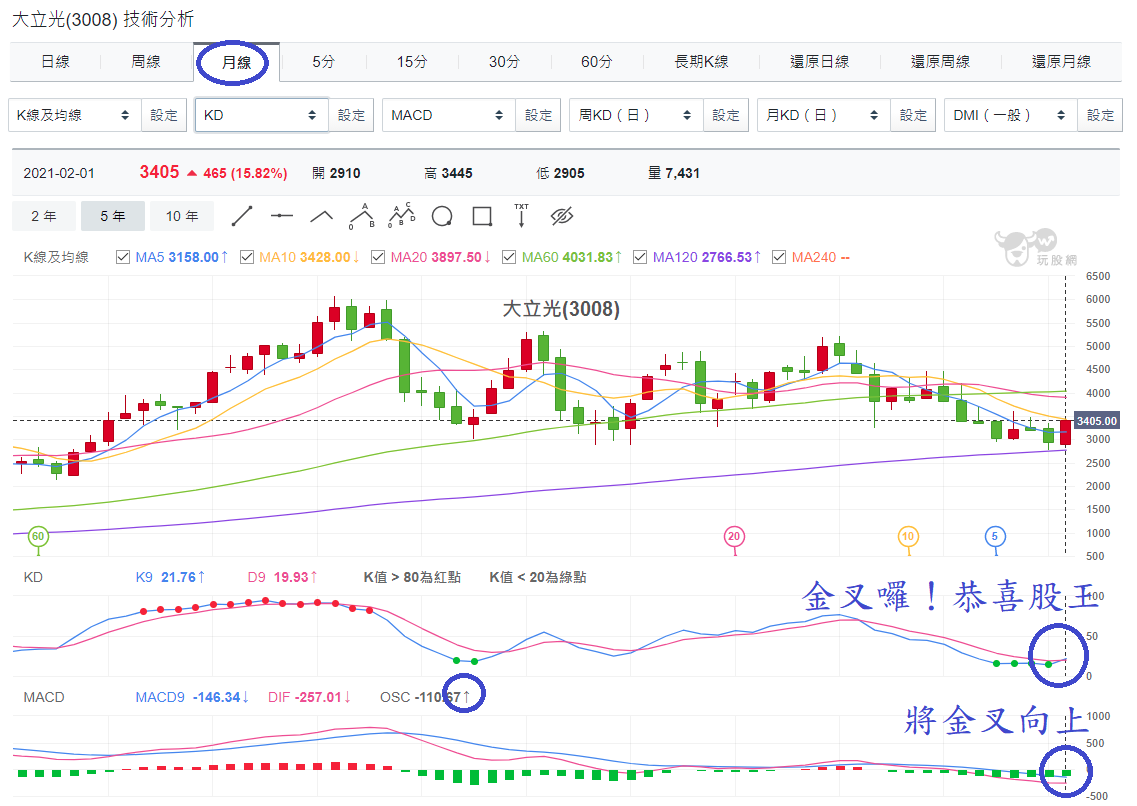Viewport: 1137px width, 806px height.
Task: Uncheck the MA60 moving average checkbox
Action: tap(509, 257)
